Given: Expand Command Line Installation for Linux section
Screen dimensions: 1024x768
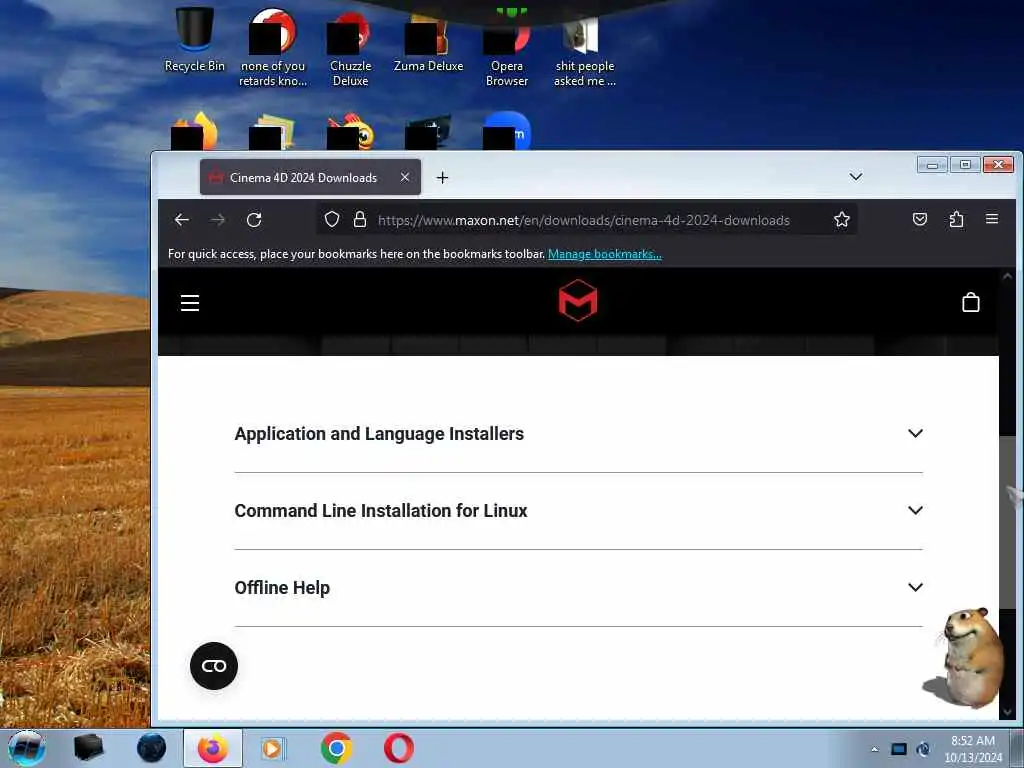Looking at the screenshot, I should click(915, 510).
